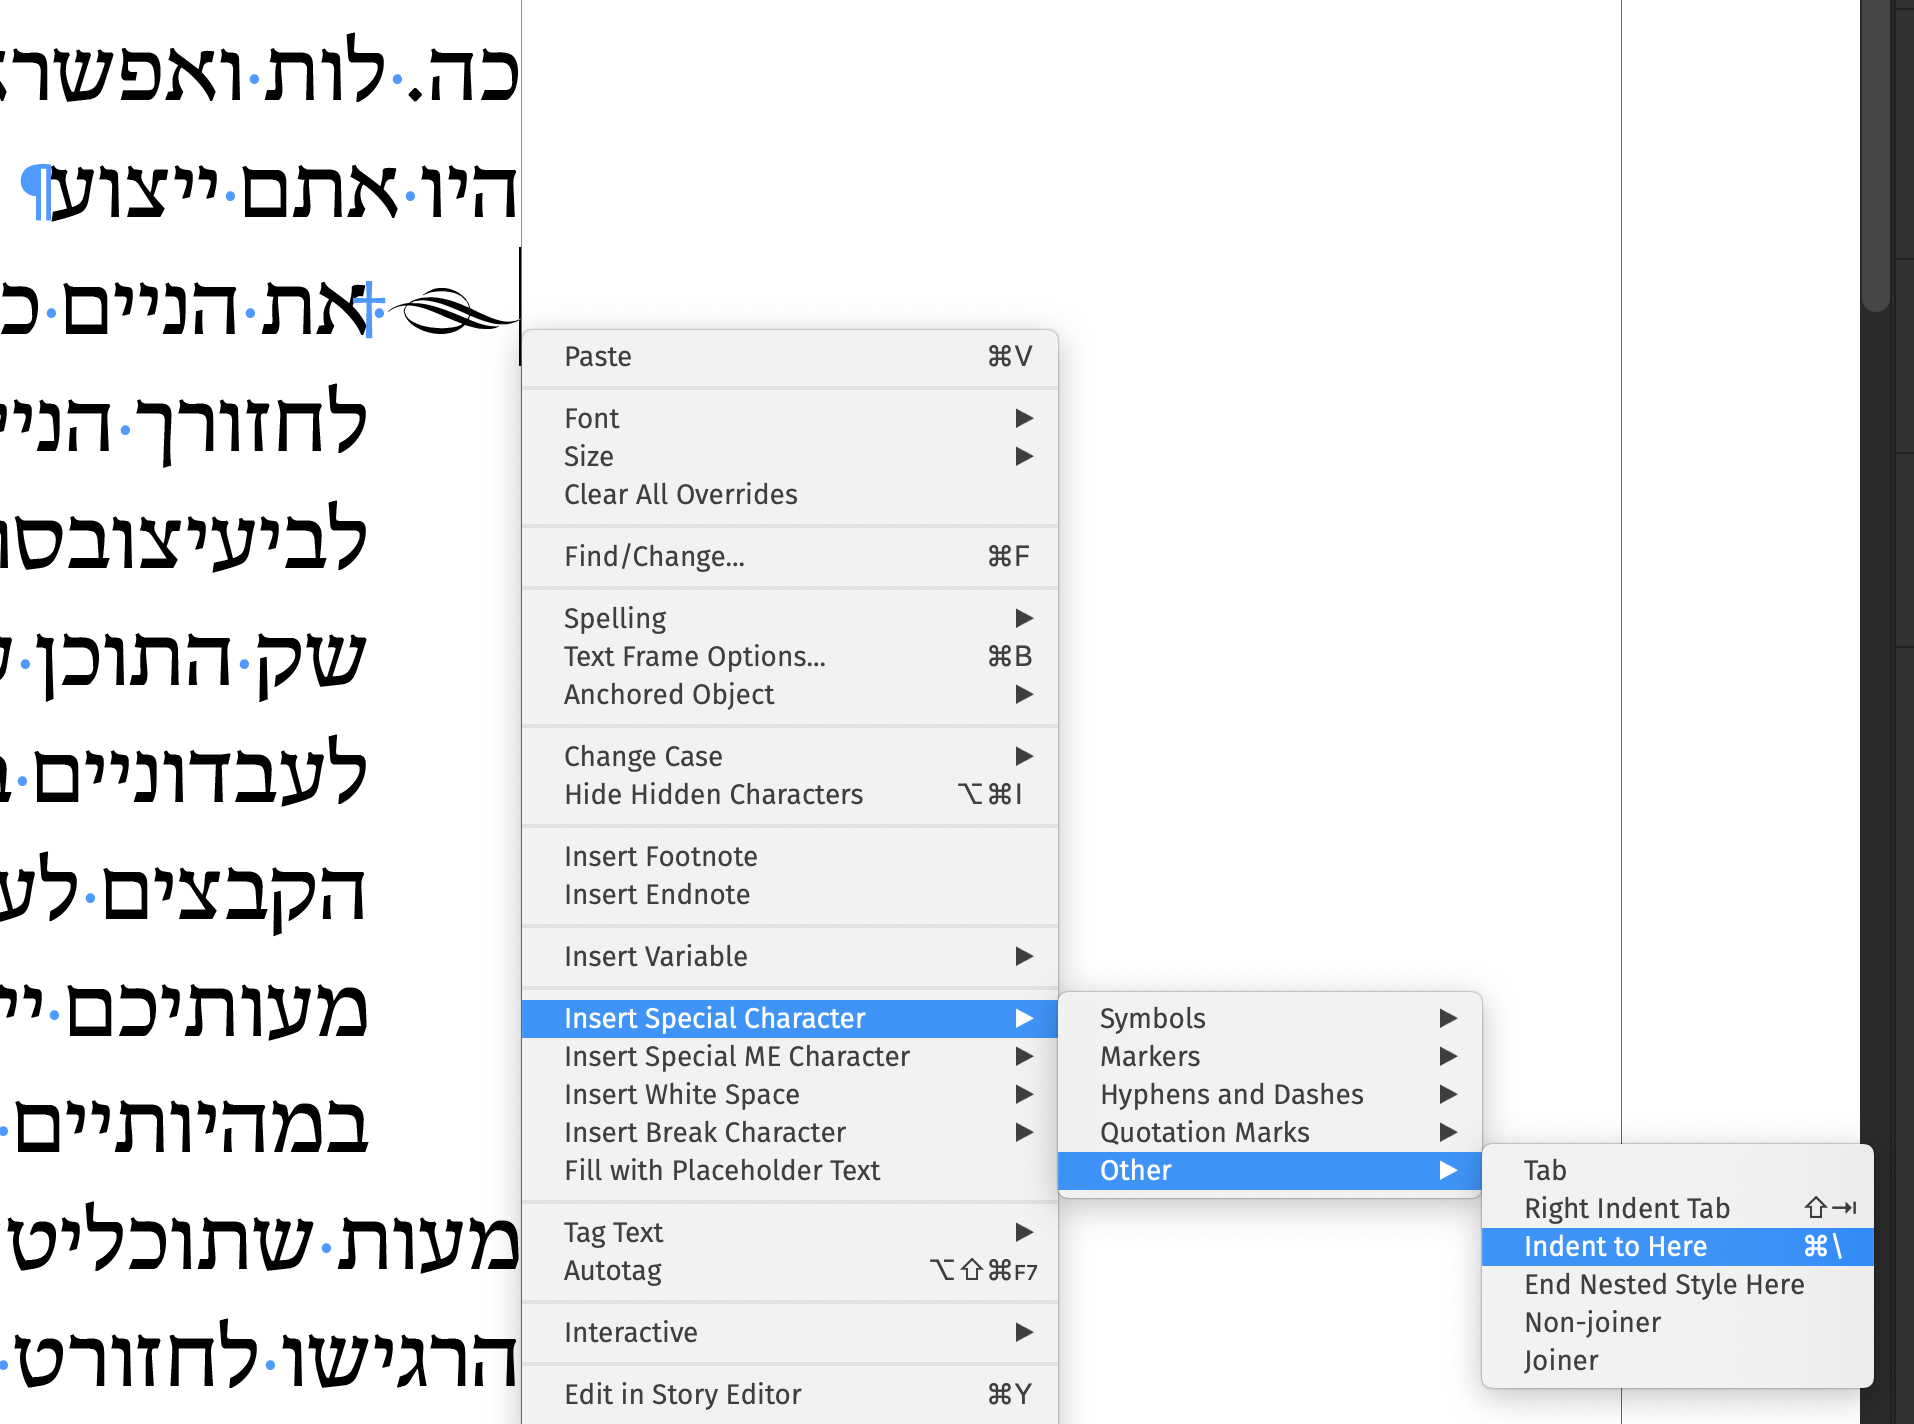Select Clear All Overrides
The height and width of the screenshot is (1424, 1914).
[790, 494]
